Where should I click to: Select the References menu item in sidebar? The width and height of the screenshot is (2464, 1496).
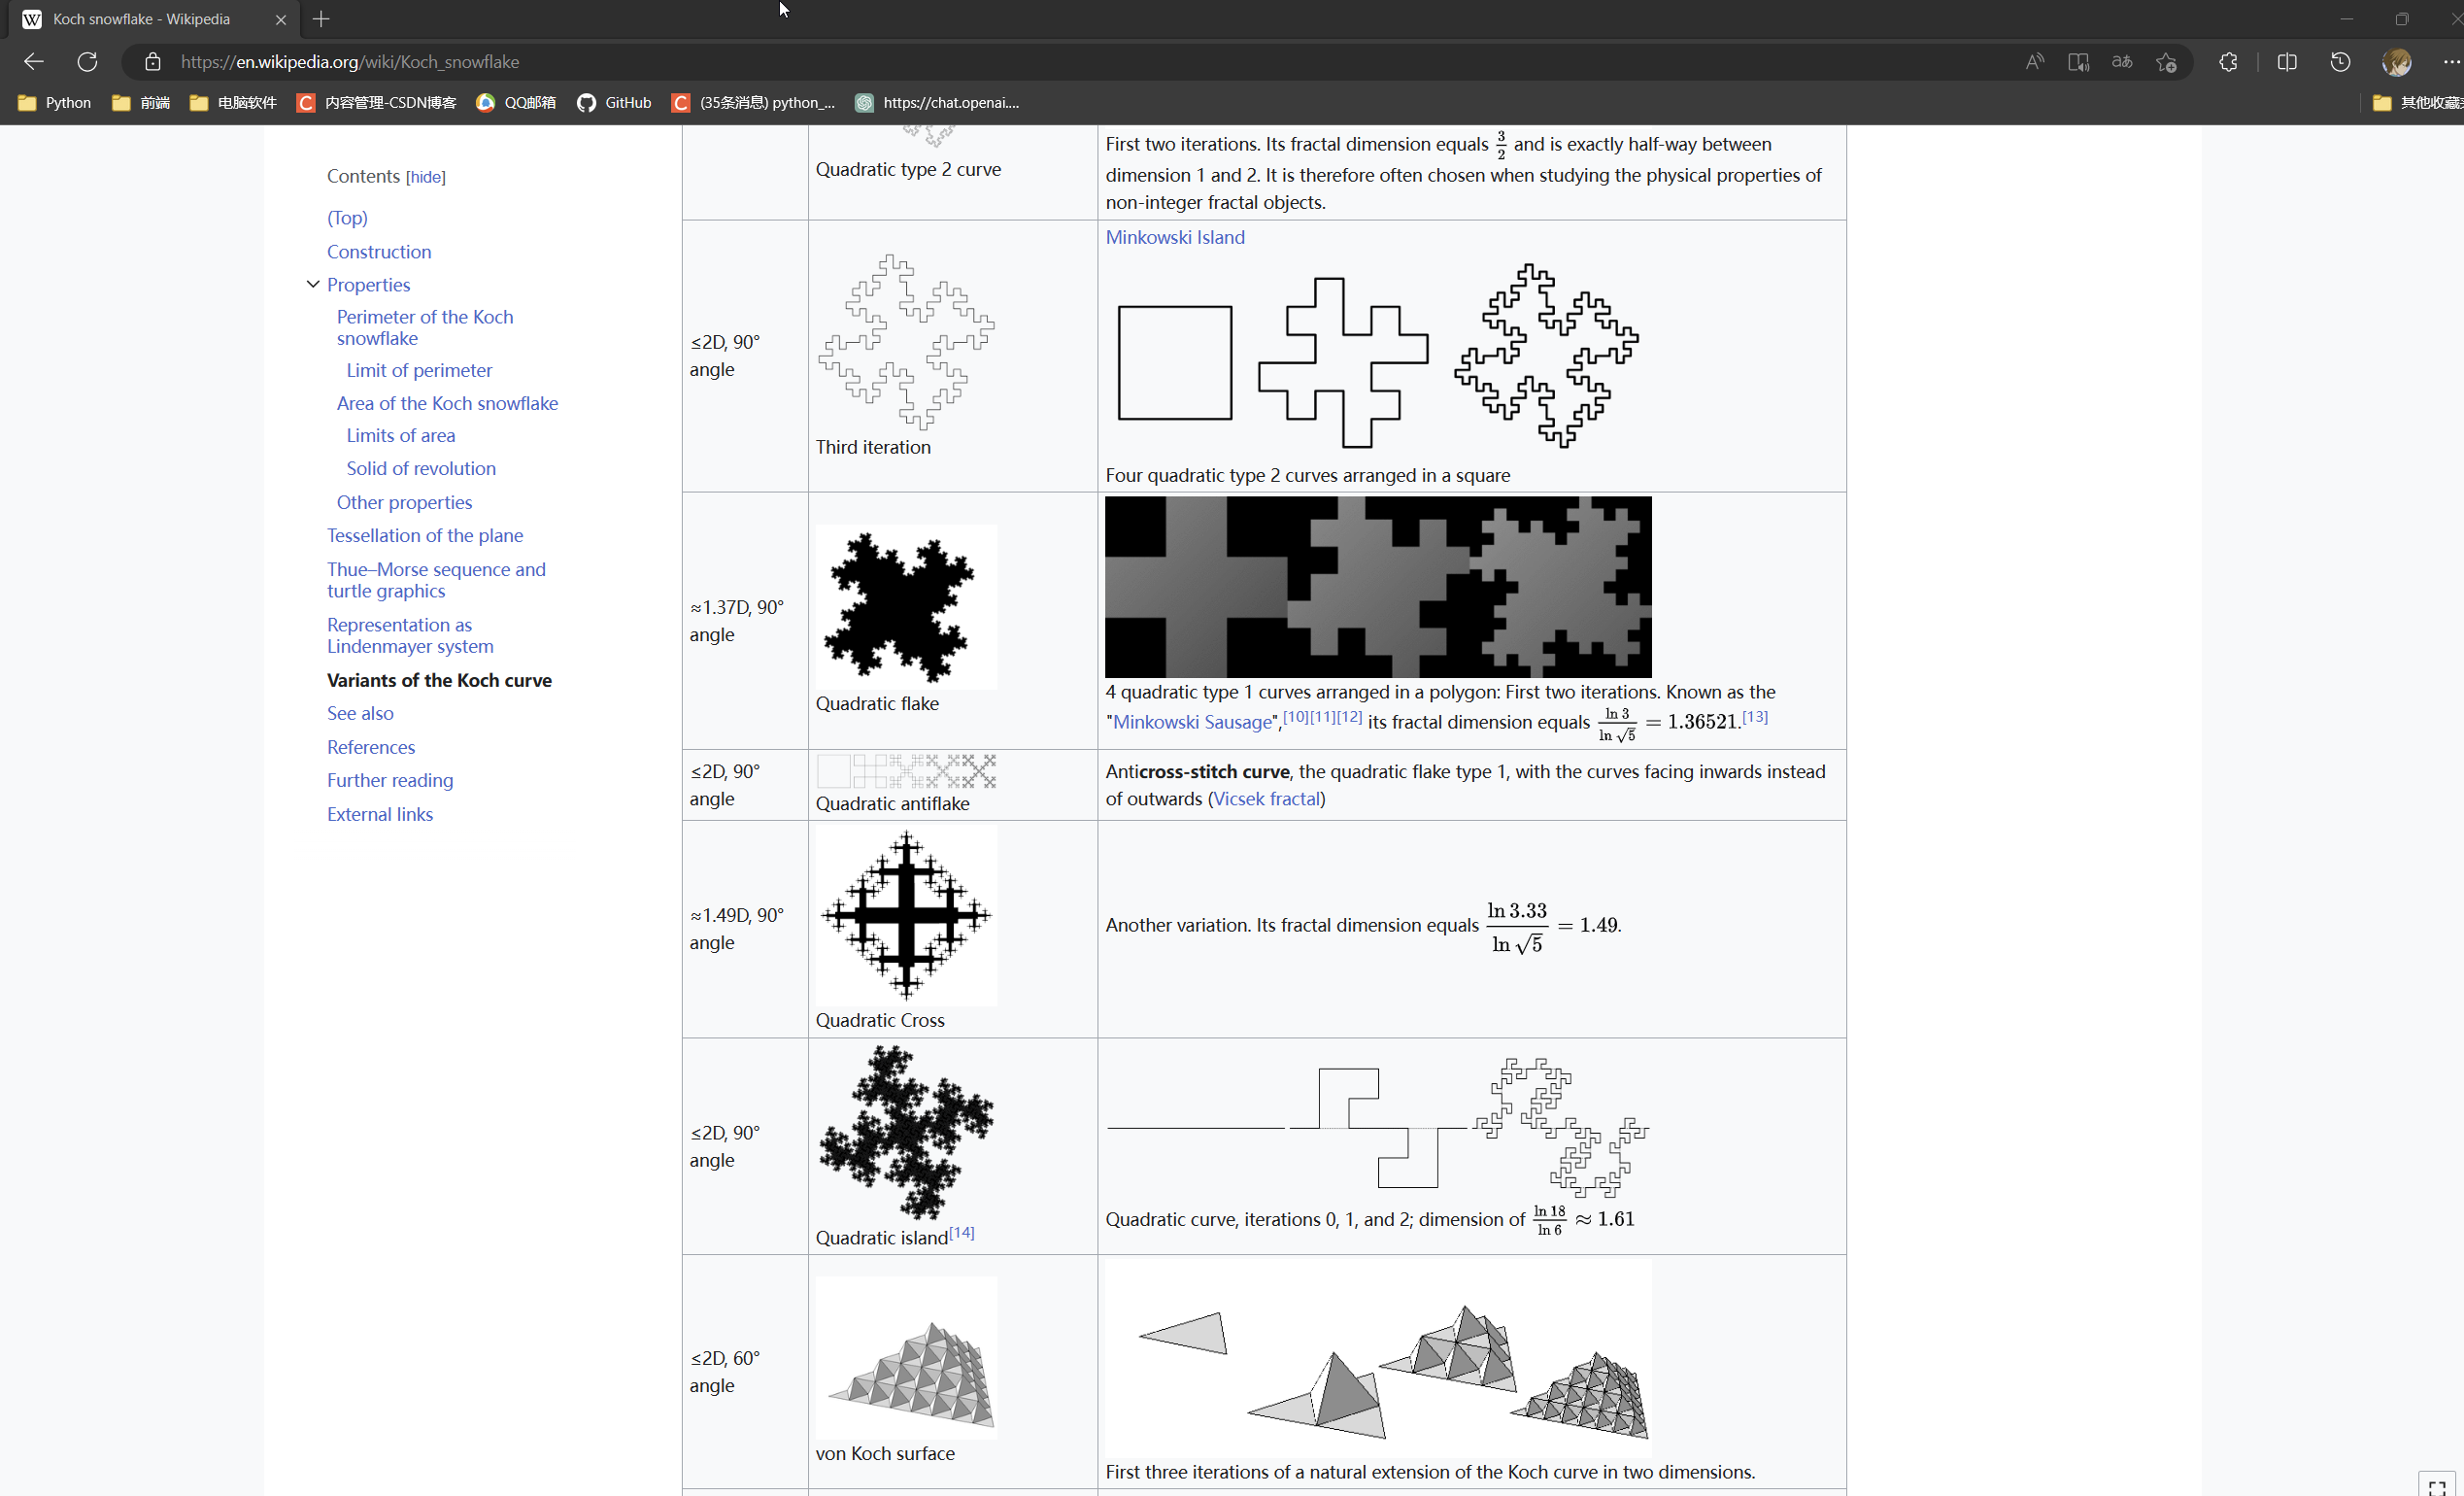click(x=371, y=746)
